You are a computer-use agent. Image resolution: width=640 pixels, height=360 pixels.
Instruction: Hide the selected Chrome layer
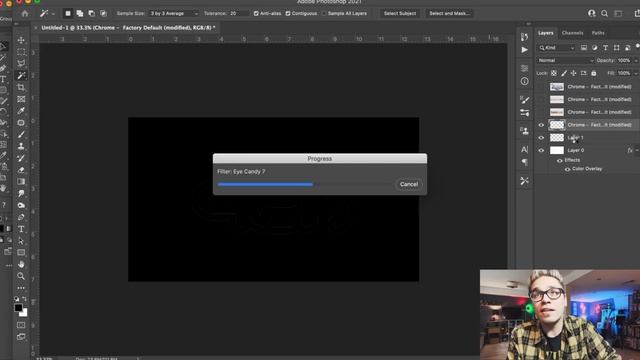point(541,125)
